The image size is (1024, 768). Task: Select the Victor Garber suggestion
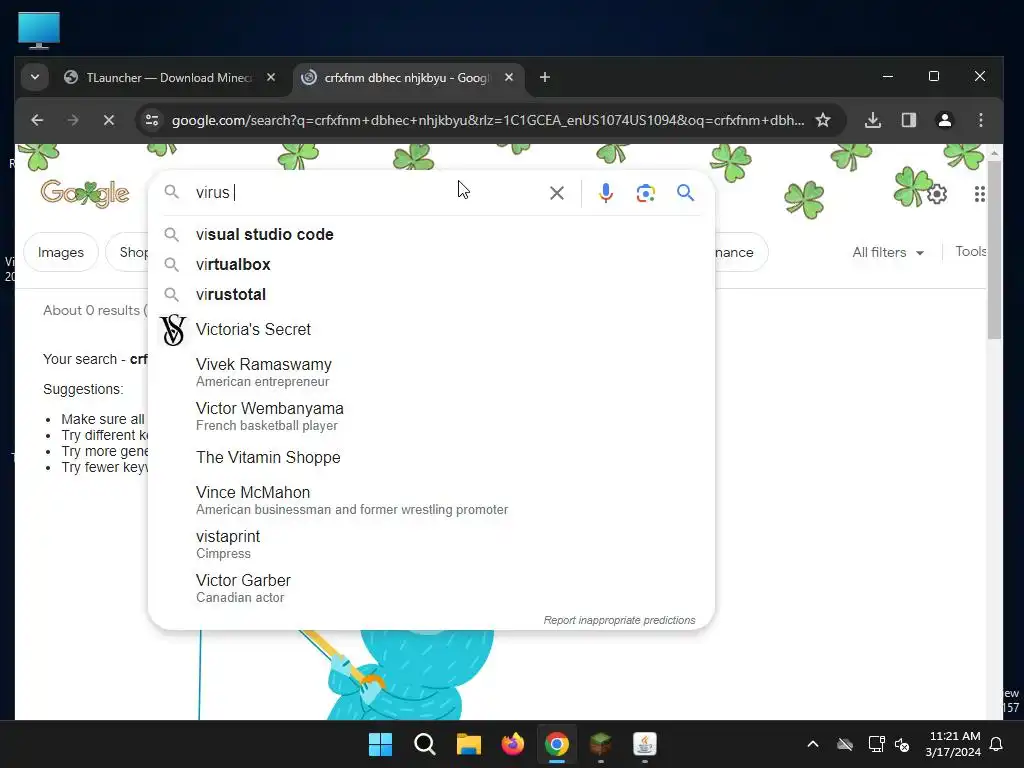431,588
